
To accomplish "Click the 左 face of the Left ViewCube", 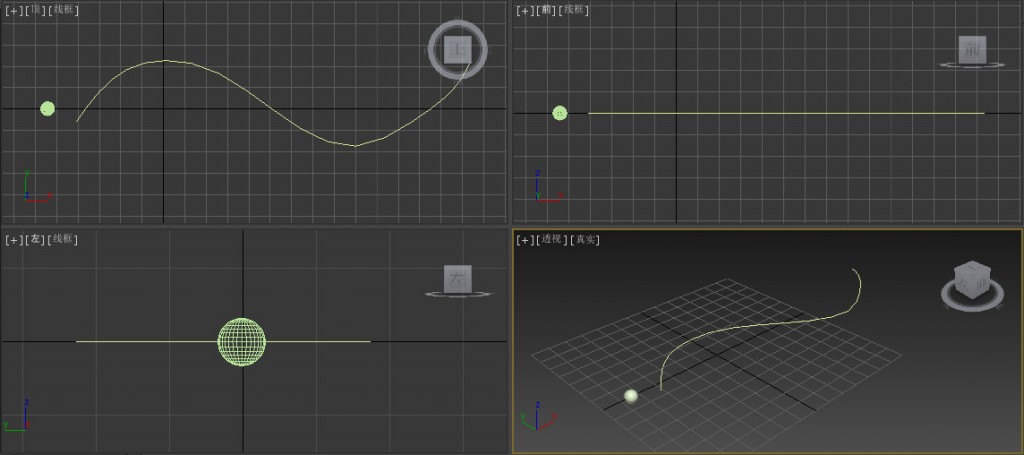I will click(458, 279).
